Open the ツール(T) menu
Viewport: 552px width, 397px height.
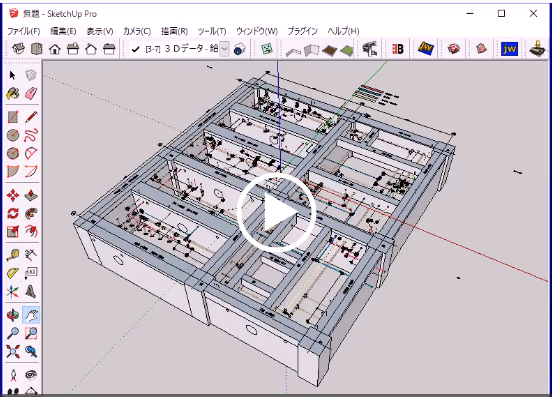click(212, 31)
